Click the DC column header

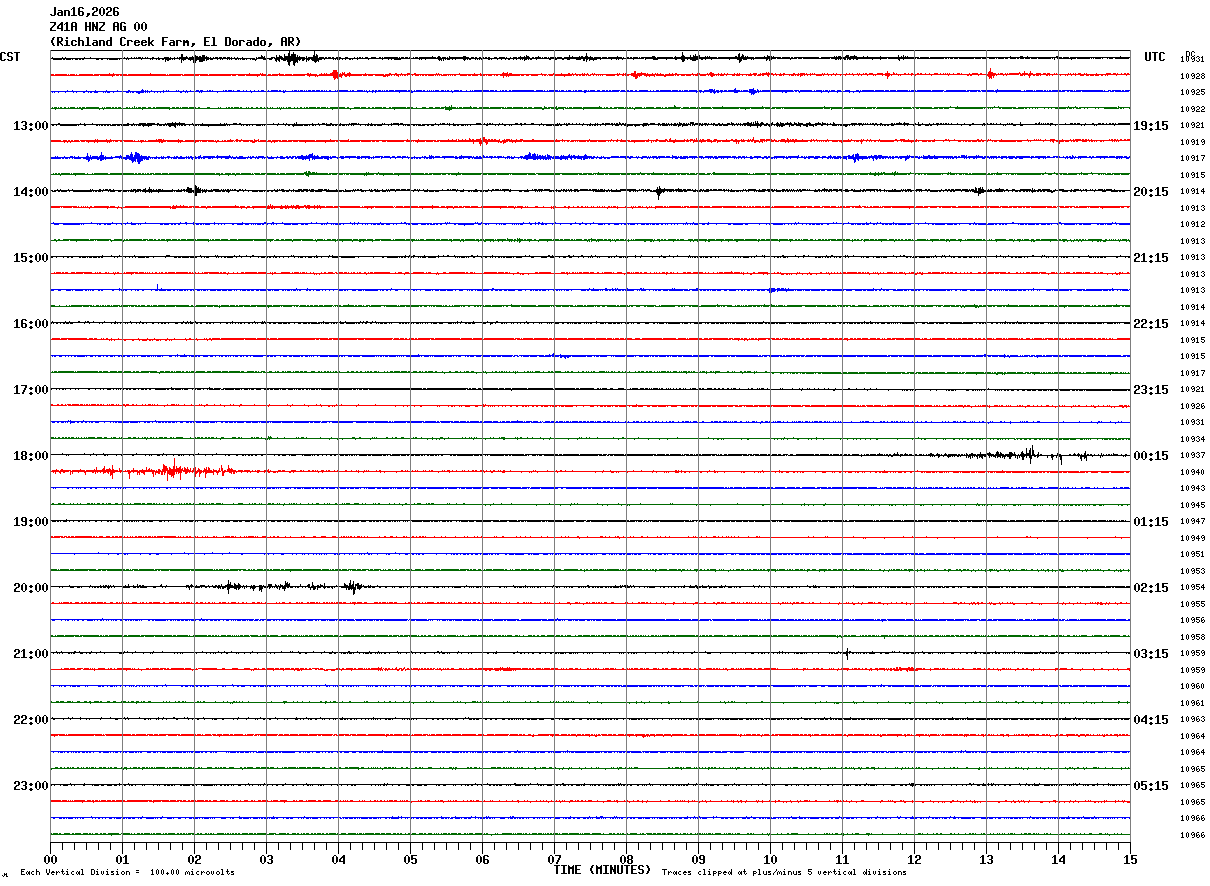pos(1190,54)
